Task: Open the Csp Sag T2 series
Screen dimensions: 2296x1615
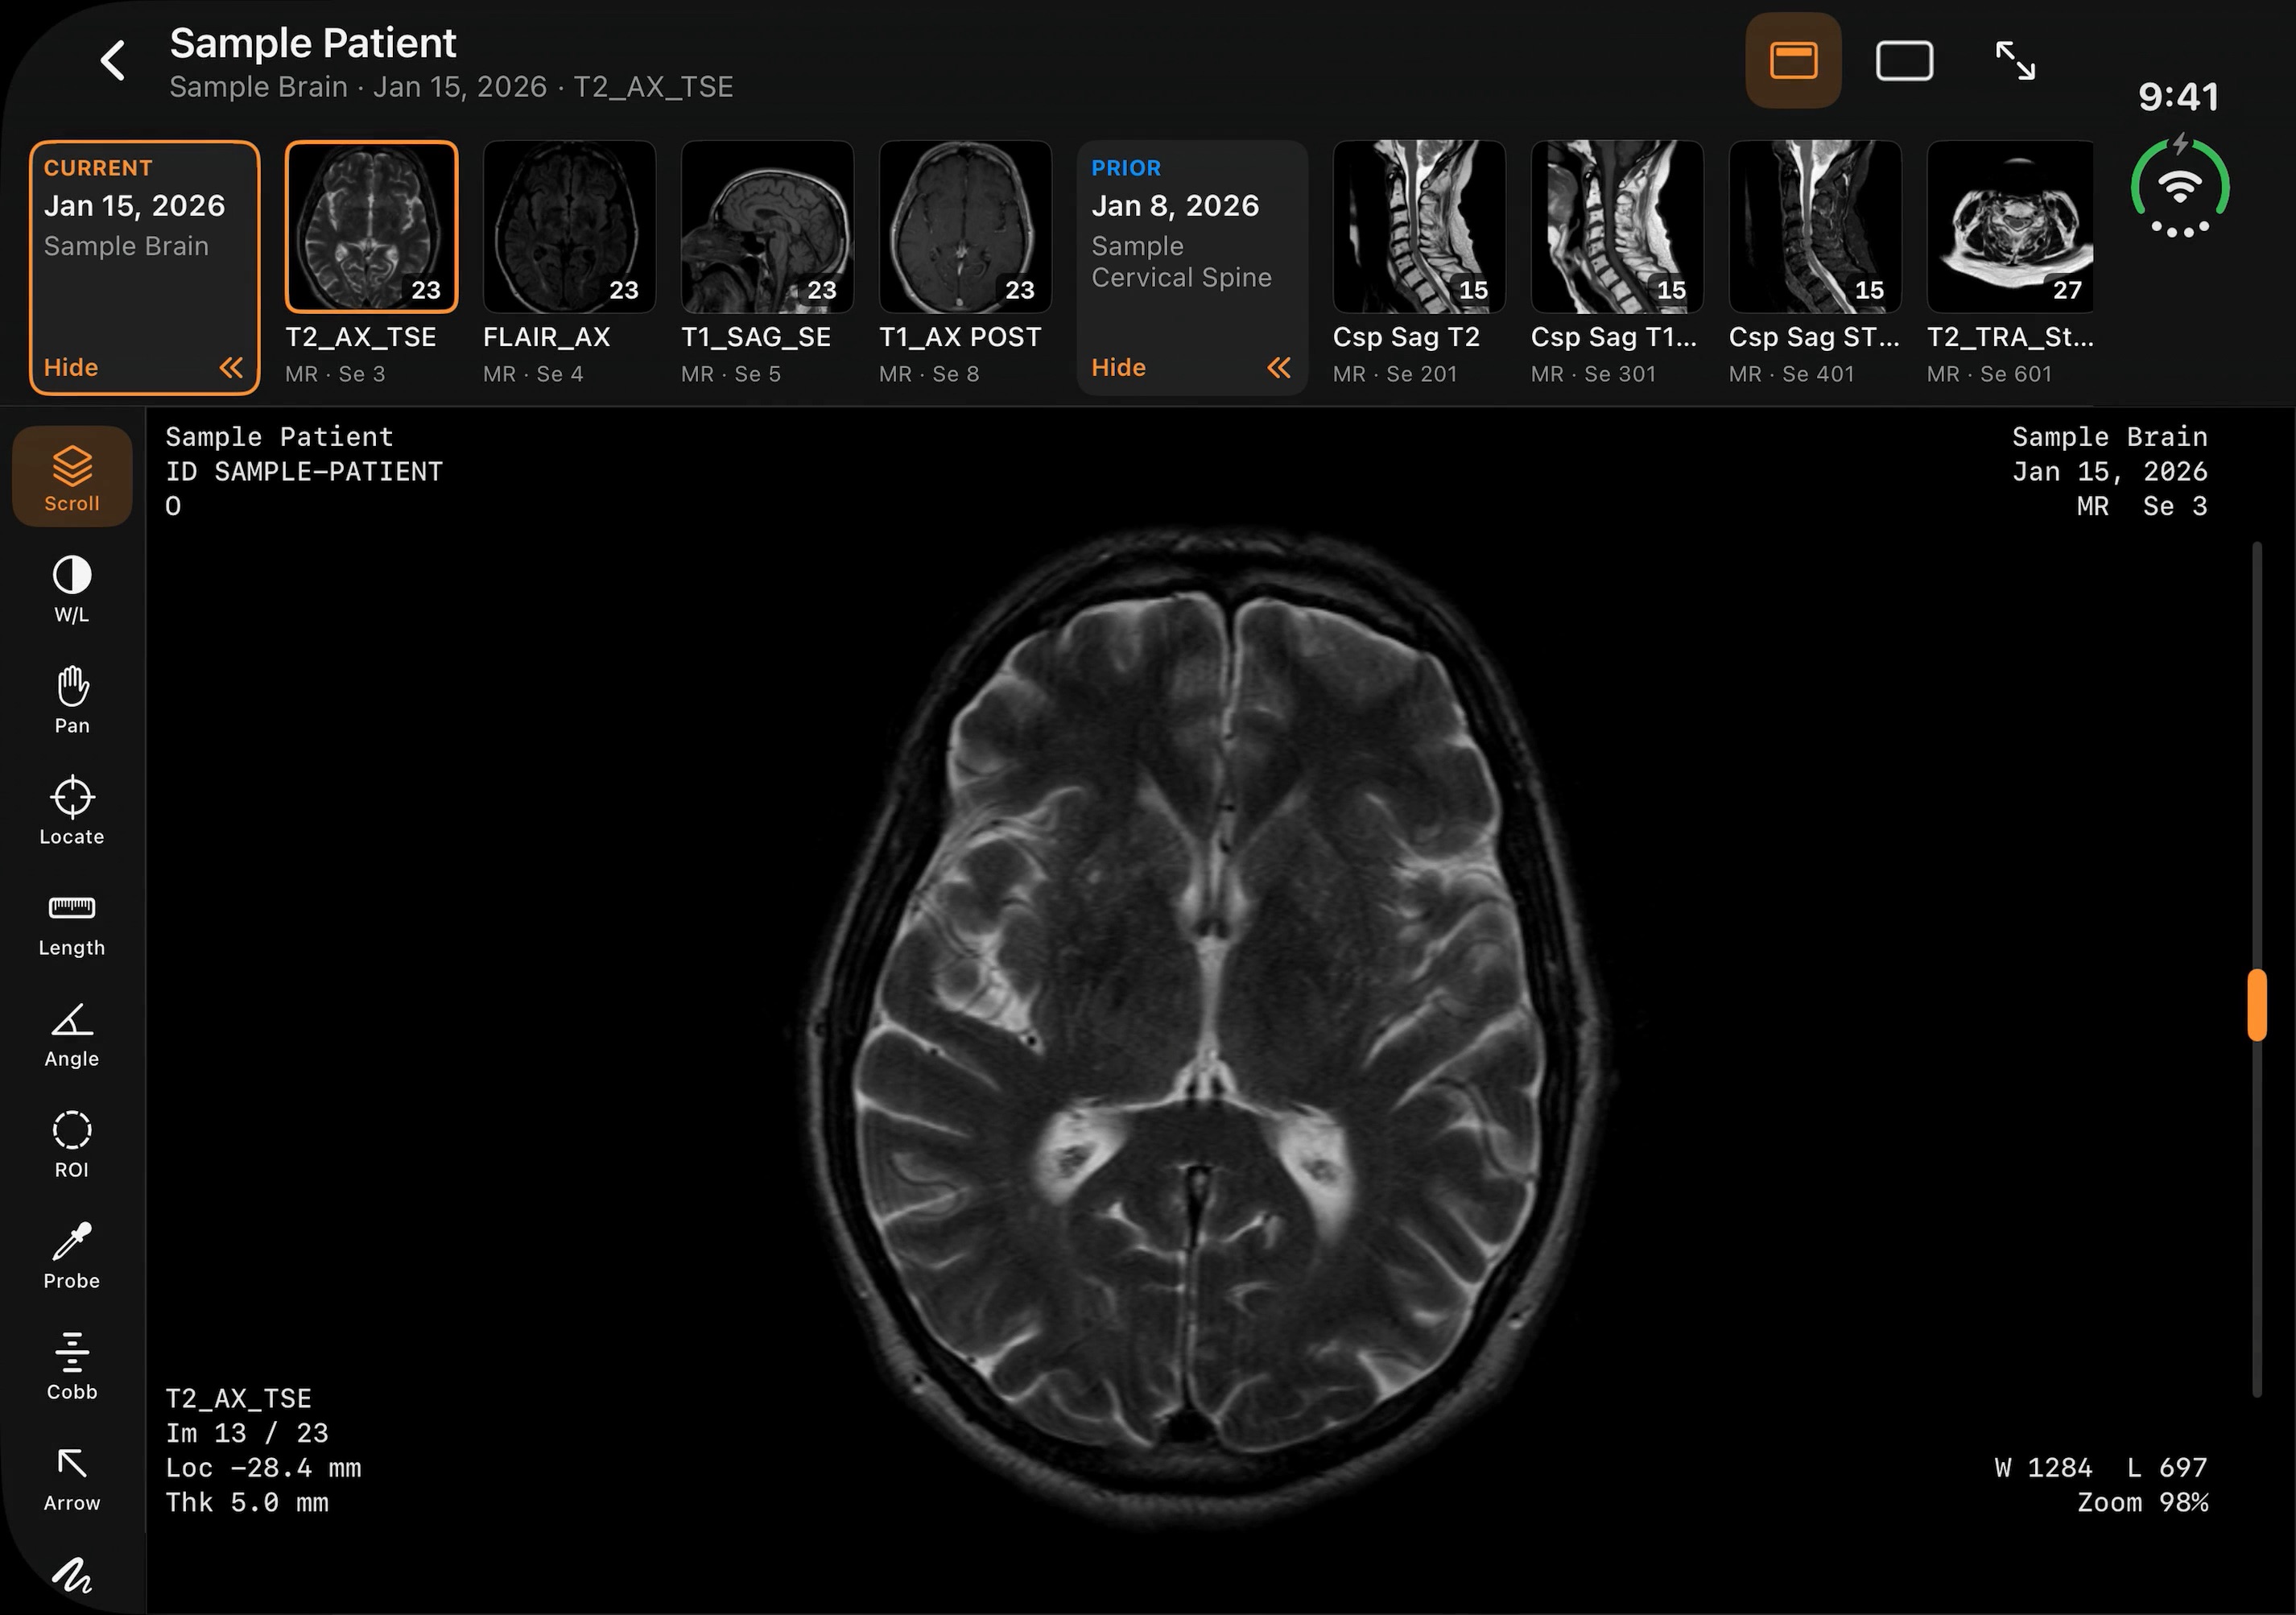Action: [1419, 227]
